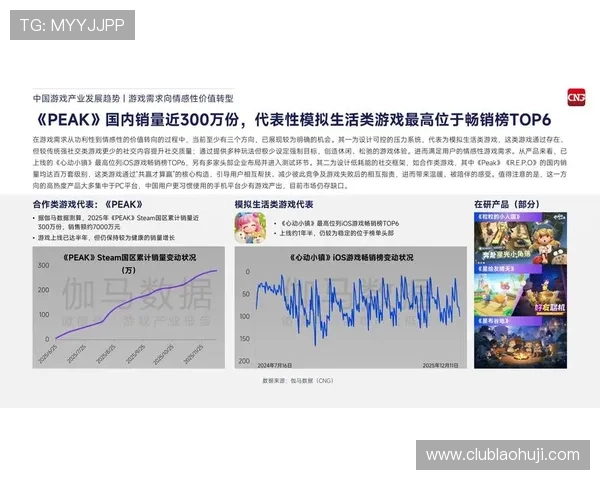Screen dimensions: 600x480
Task: Click the 2025/10/25 date label
Action: point(164,354)
